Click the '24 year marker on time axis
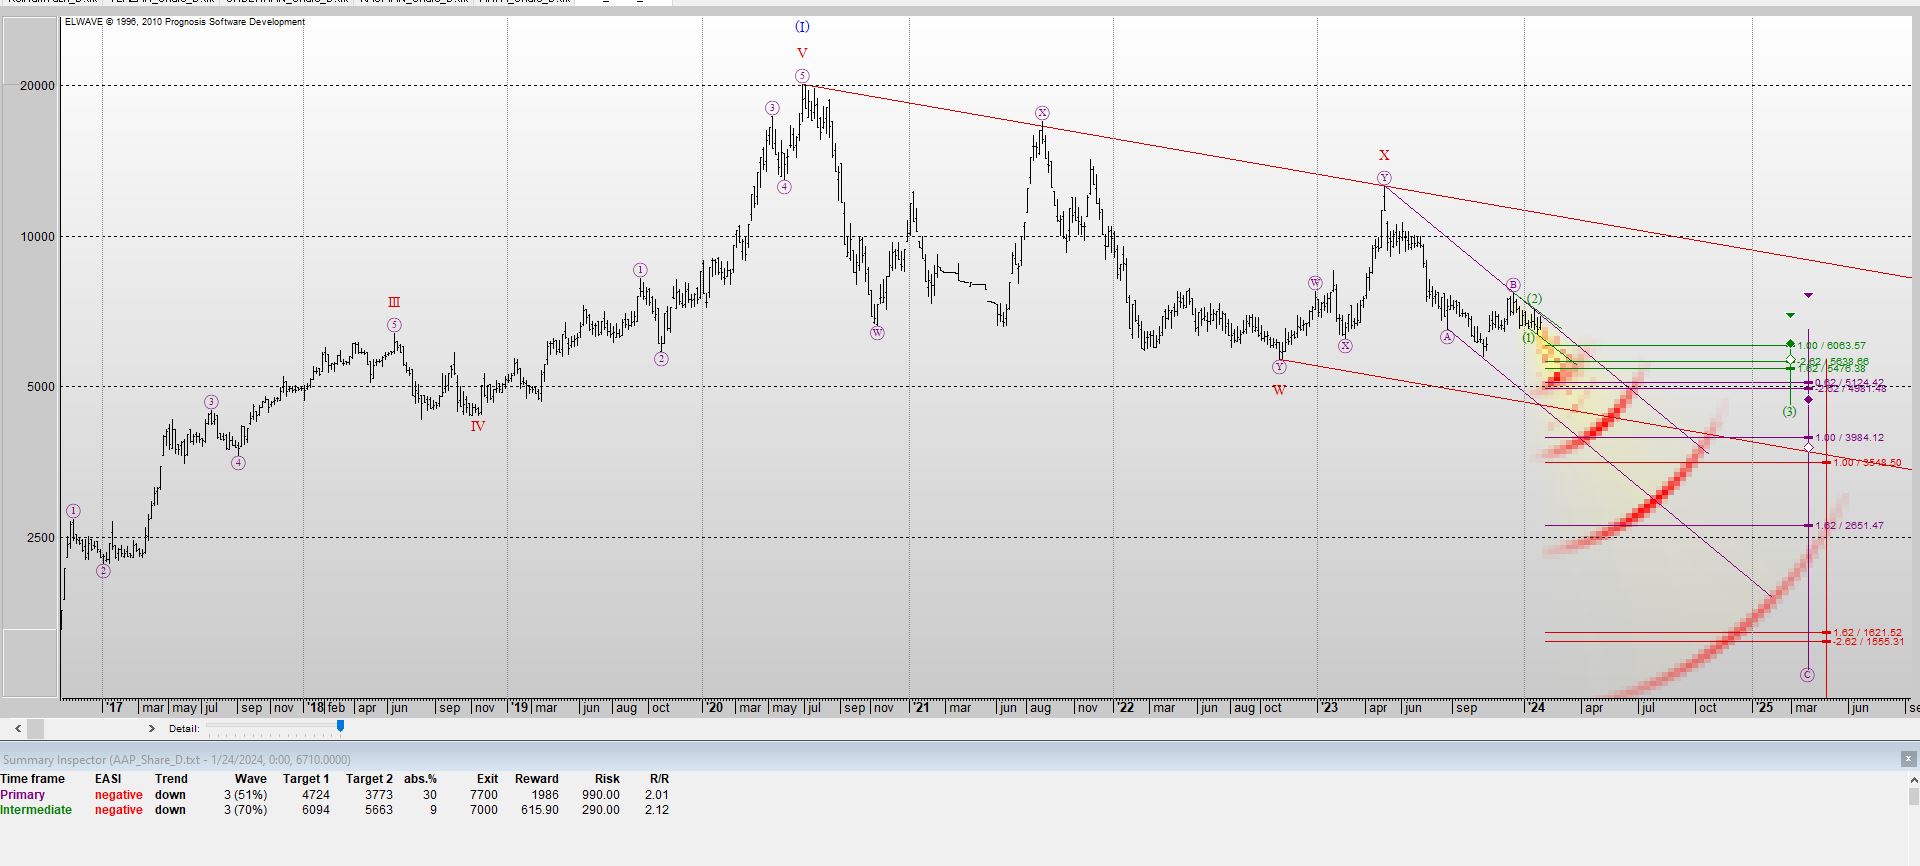Viewport: 1920px width, 866px height. coord(1535,707)
